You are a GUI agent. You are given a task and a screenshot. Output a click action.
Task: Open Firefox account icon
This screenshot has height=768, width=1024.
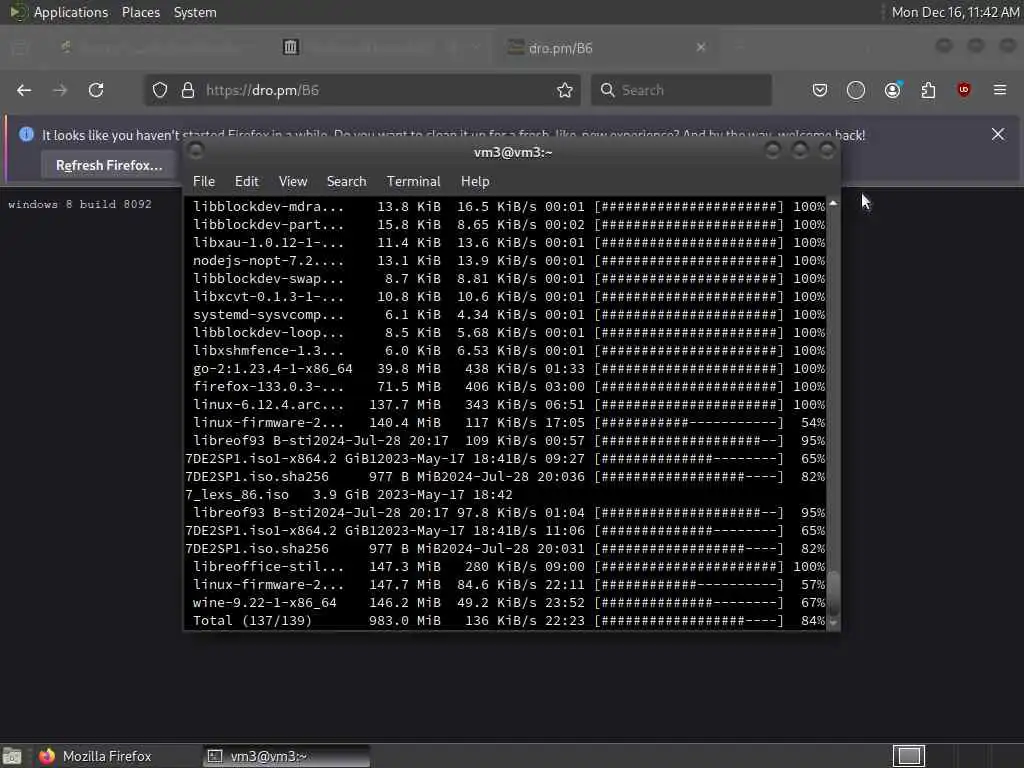pyautogui.click(x=893, y=90)
